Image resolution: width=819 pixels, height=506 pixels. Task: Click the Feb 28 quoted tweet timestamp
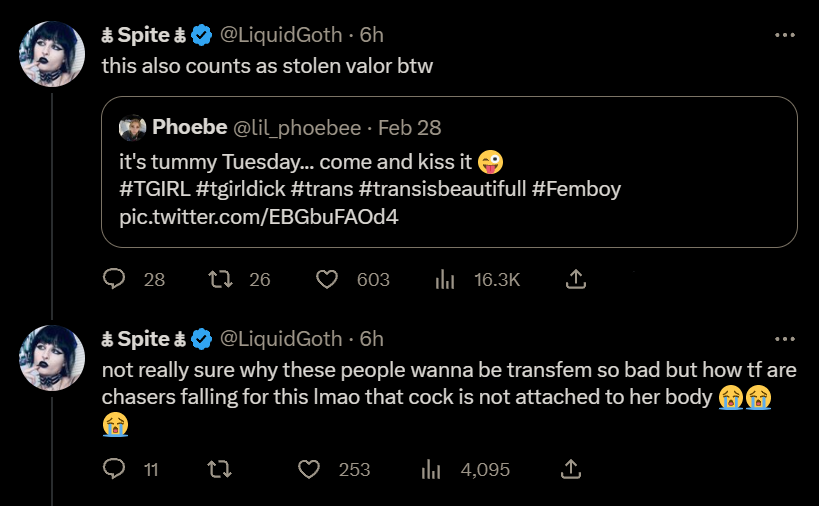tap(410, 127)
